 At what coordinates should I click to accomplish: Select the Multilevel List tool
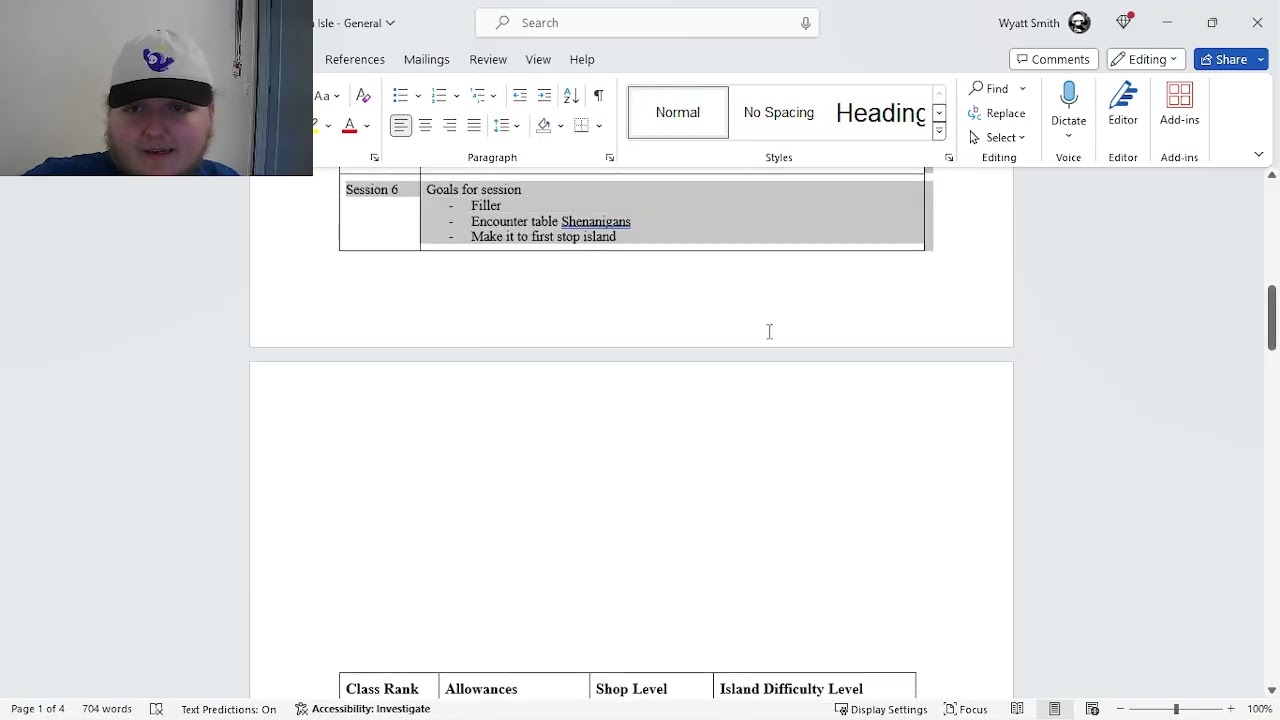tap(478, 95)
